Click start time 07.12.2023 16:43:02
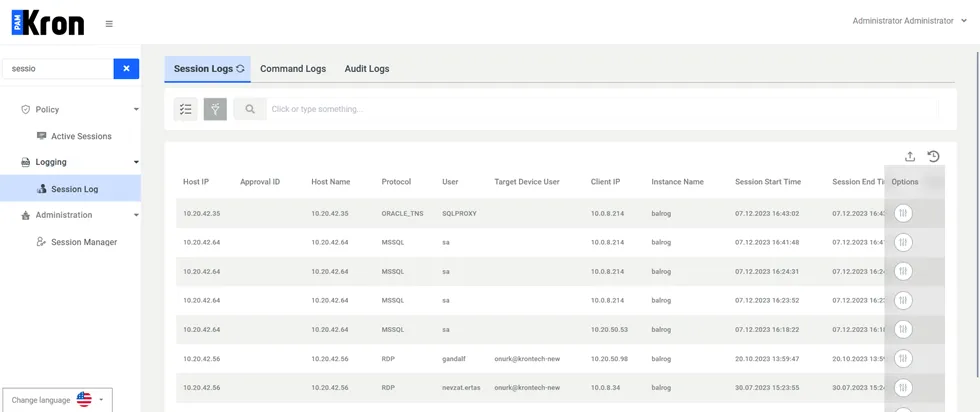Viewport: 980px width, 412px height. pos(767,213)
